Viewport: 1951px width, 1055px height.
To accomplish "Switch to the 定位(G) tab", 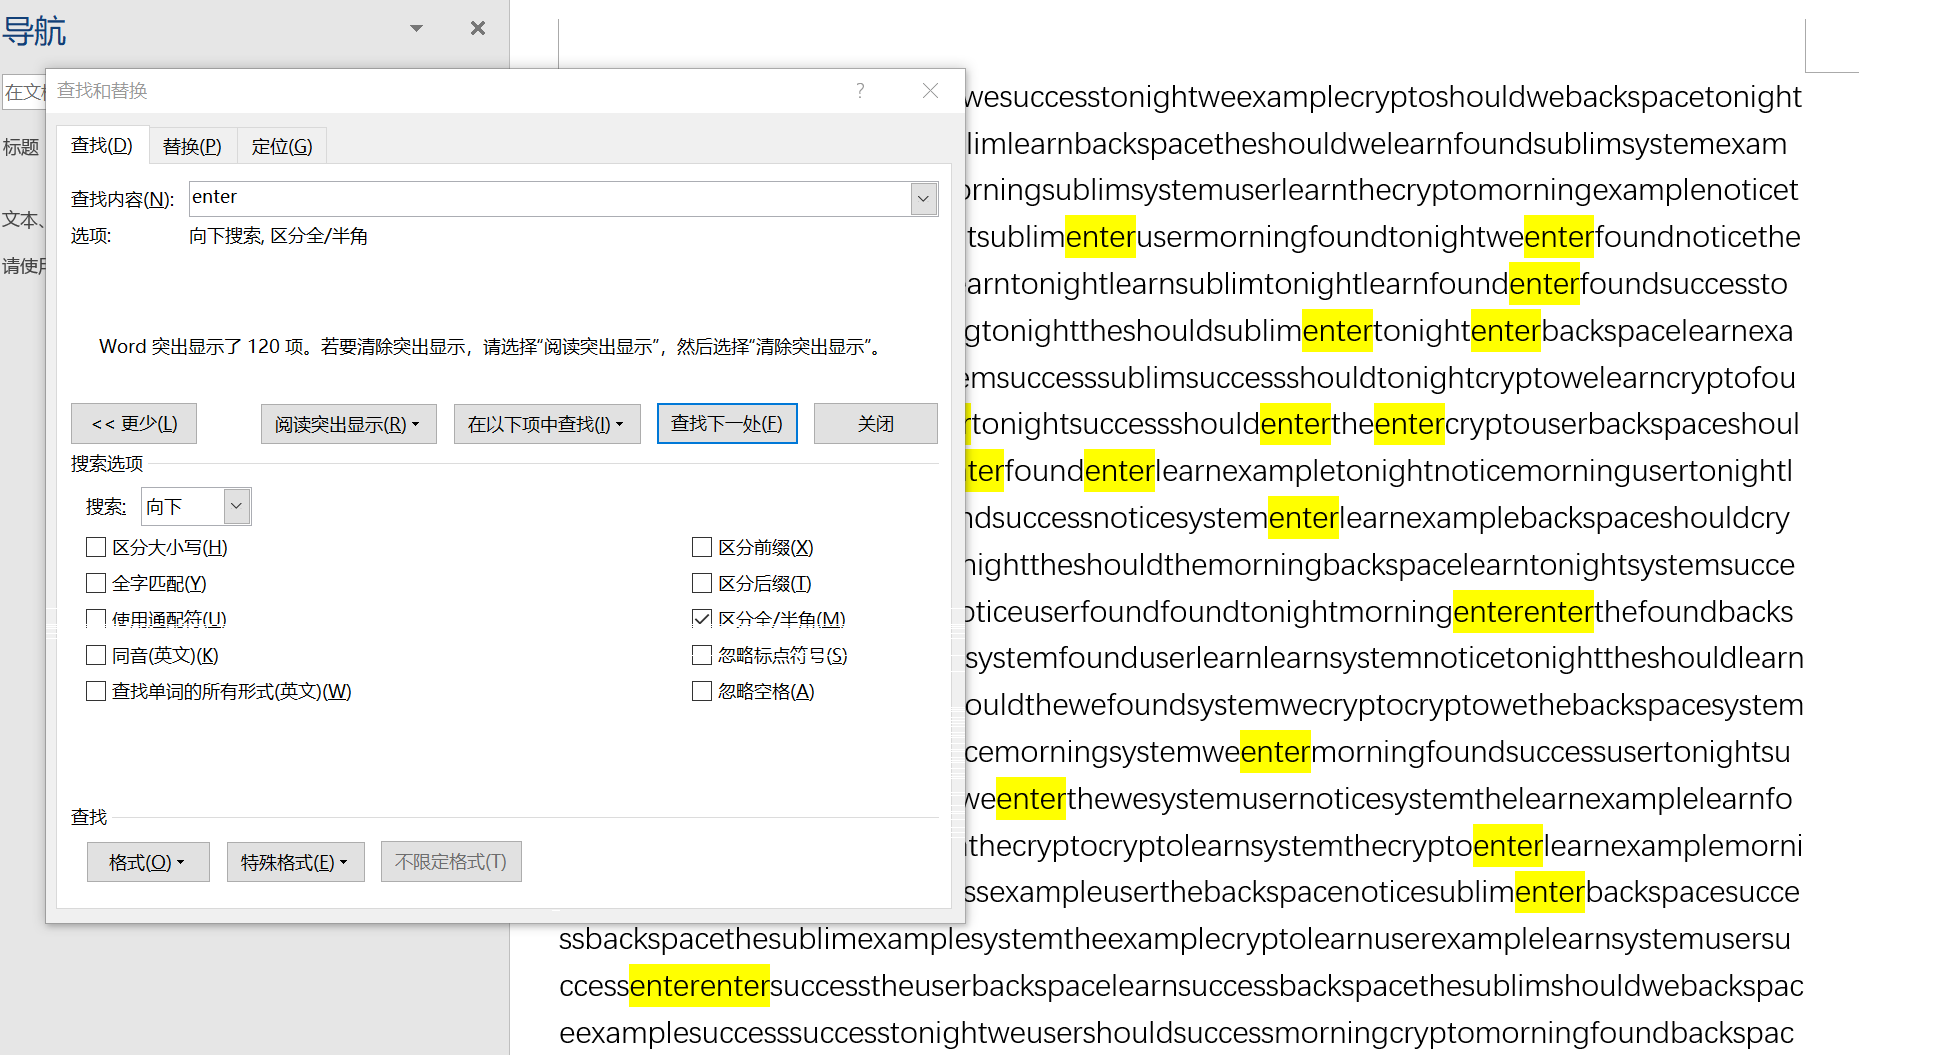I will 281,146.
